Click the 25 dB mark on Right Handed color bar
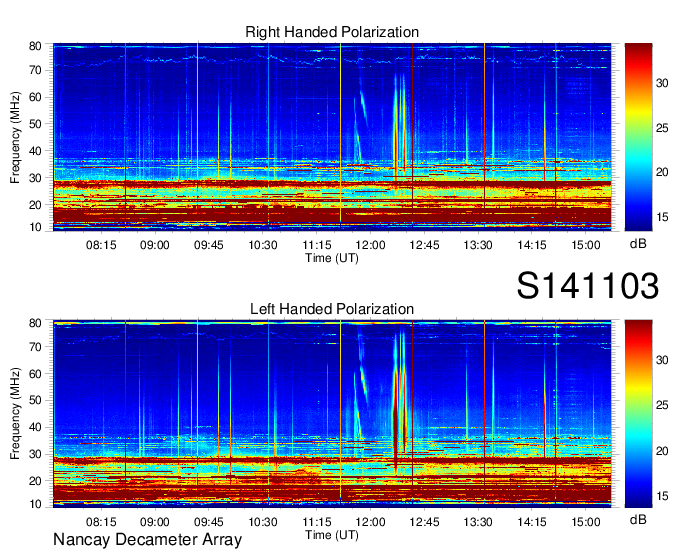Viewport: 680px width, 552px height. click(x=662, y=128)
